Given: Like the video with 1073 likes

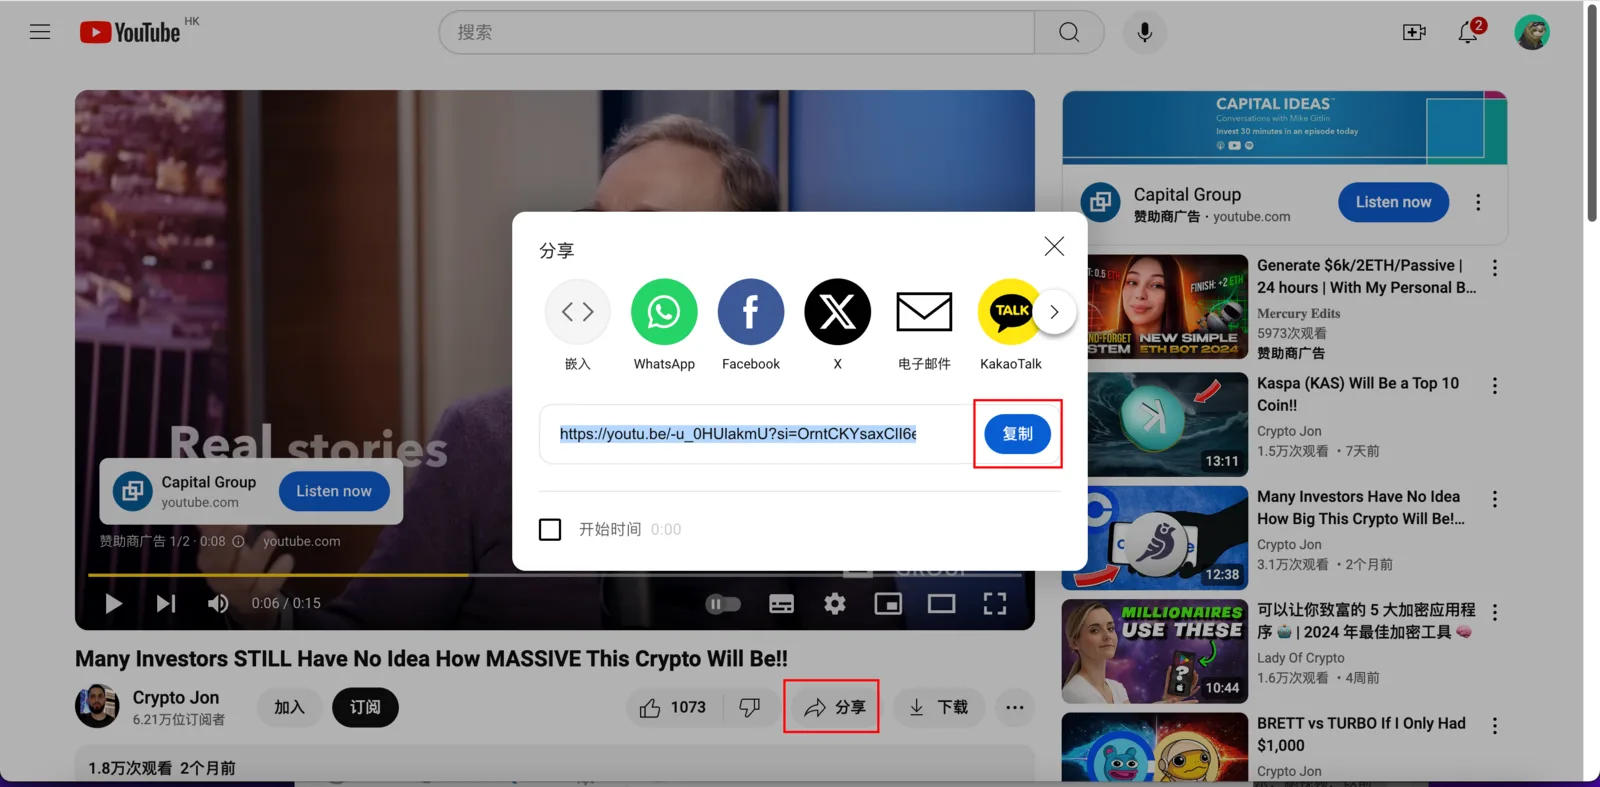Looking at the screenshot, I should [672, 707].
